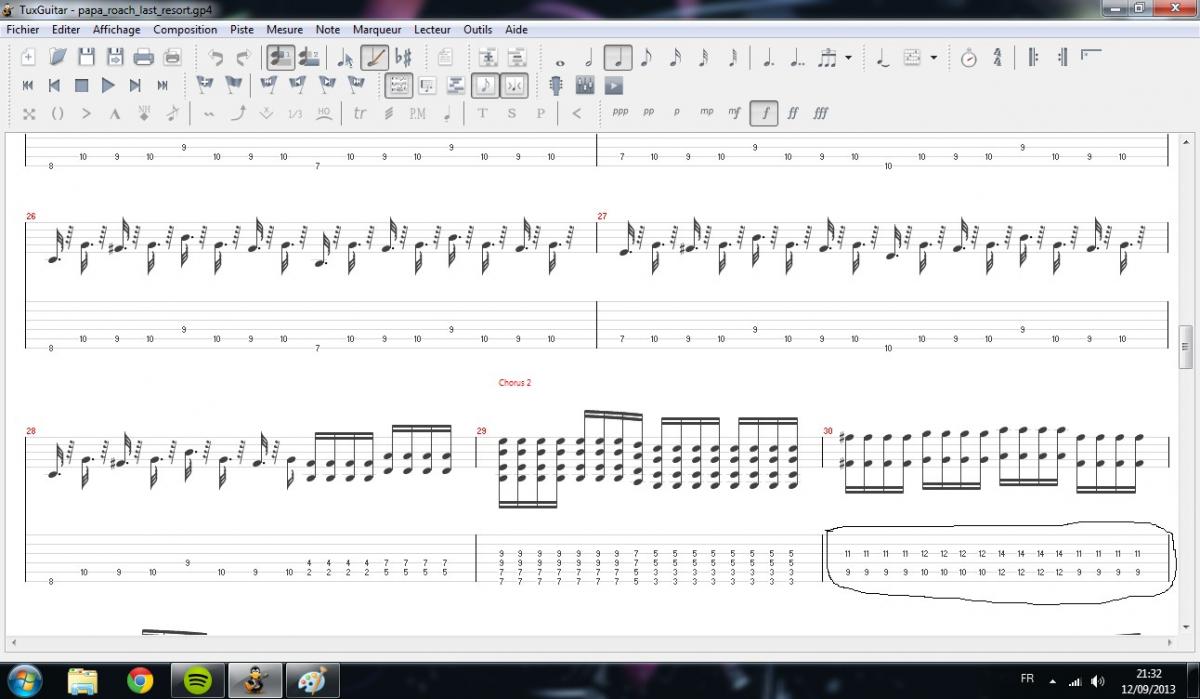
Task: Select voice 2 toggle
Action: (x=309, y=57)
